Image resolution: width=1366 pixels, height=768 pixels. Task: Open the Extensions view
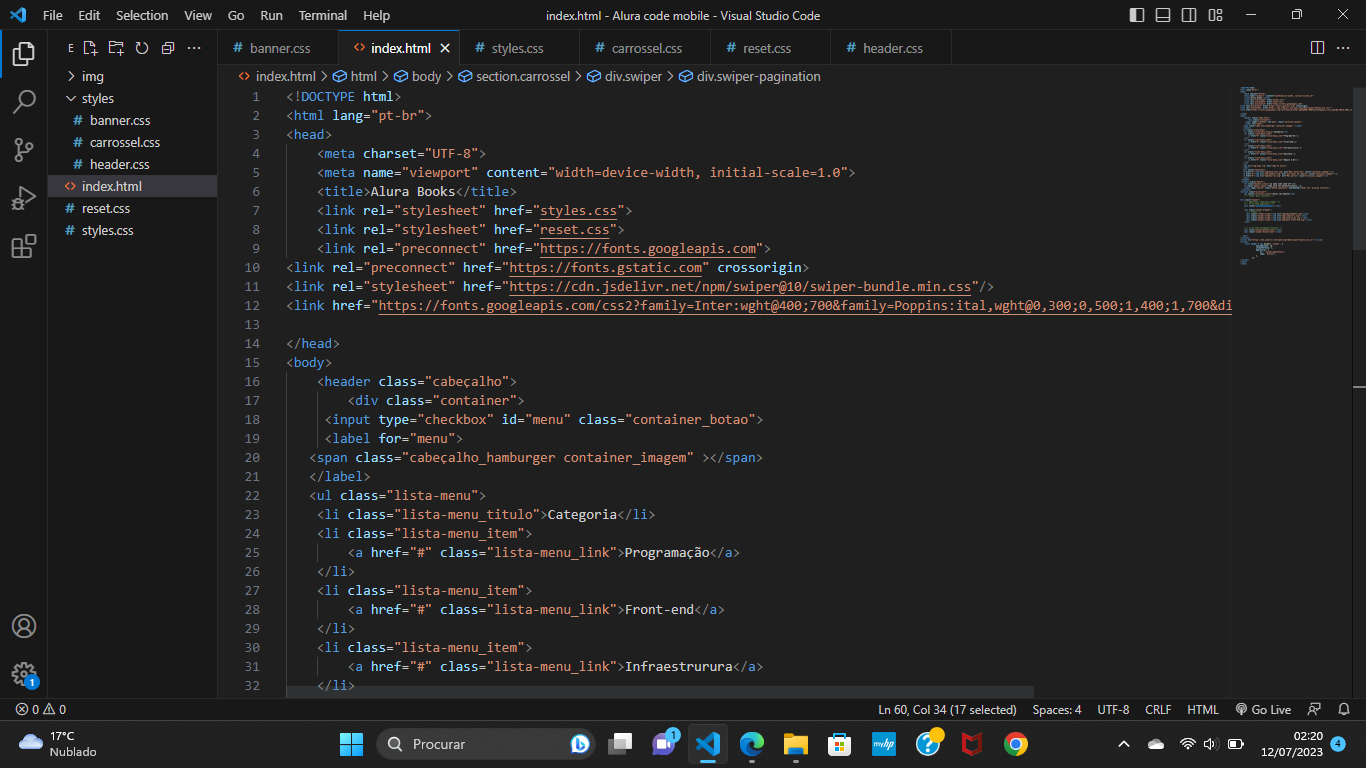click(24, 246)
